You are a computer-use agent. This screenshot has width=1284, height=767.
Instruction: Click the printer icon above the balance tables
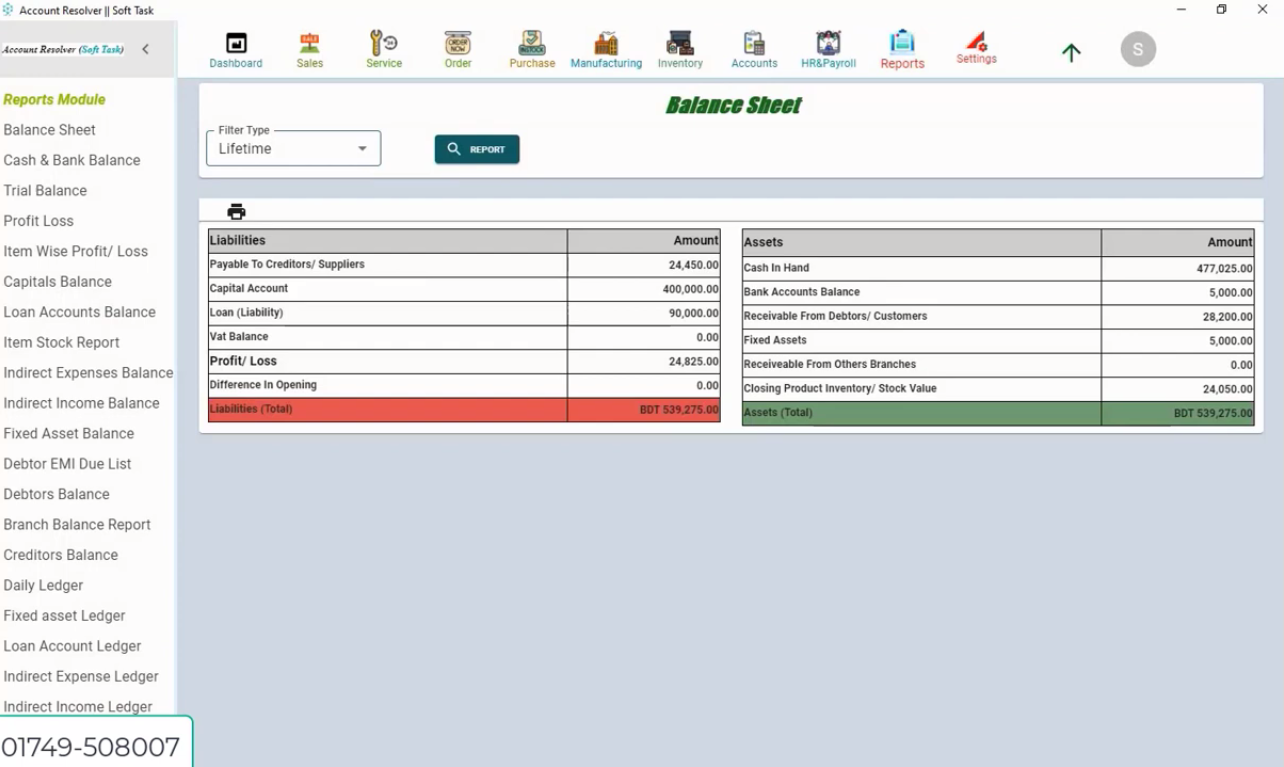tap(236, 211)
